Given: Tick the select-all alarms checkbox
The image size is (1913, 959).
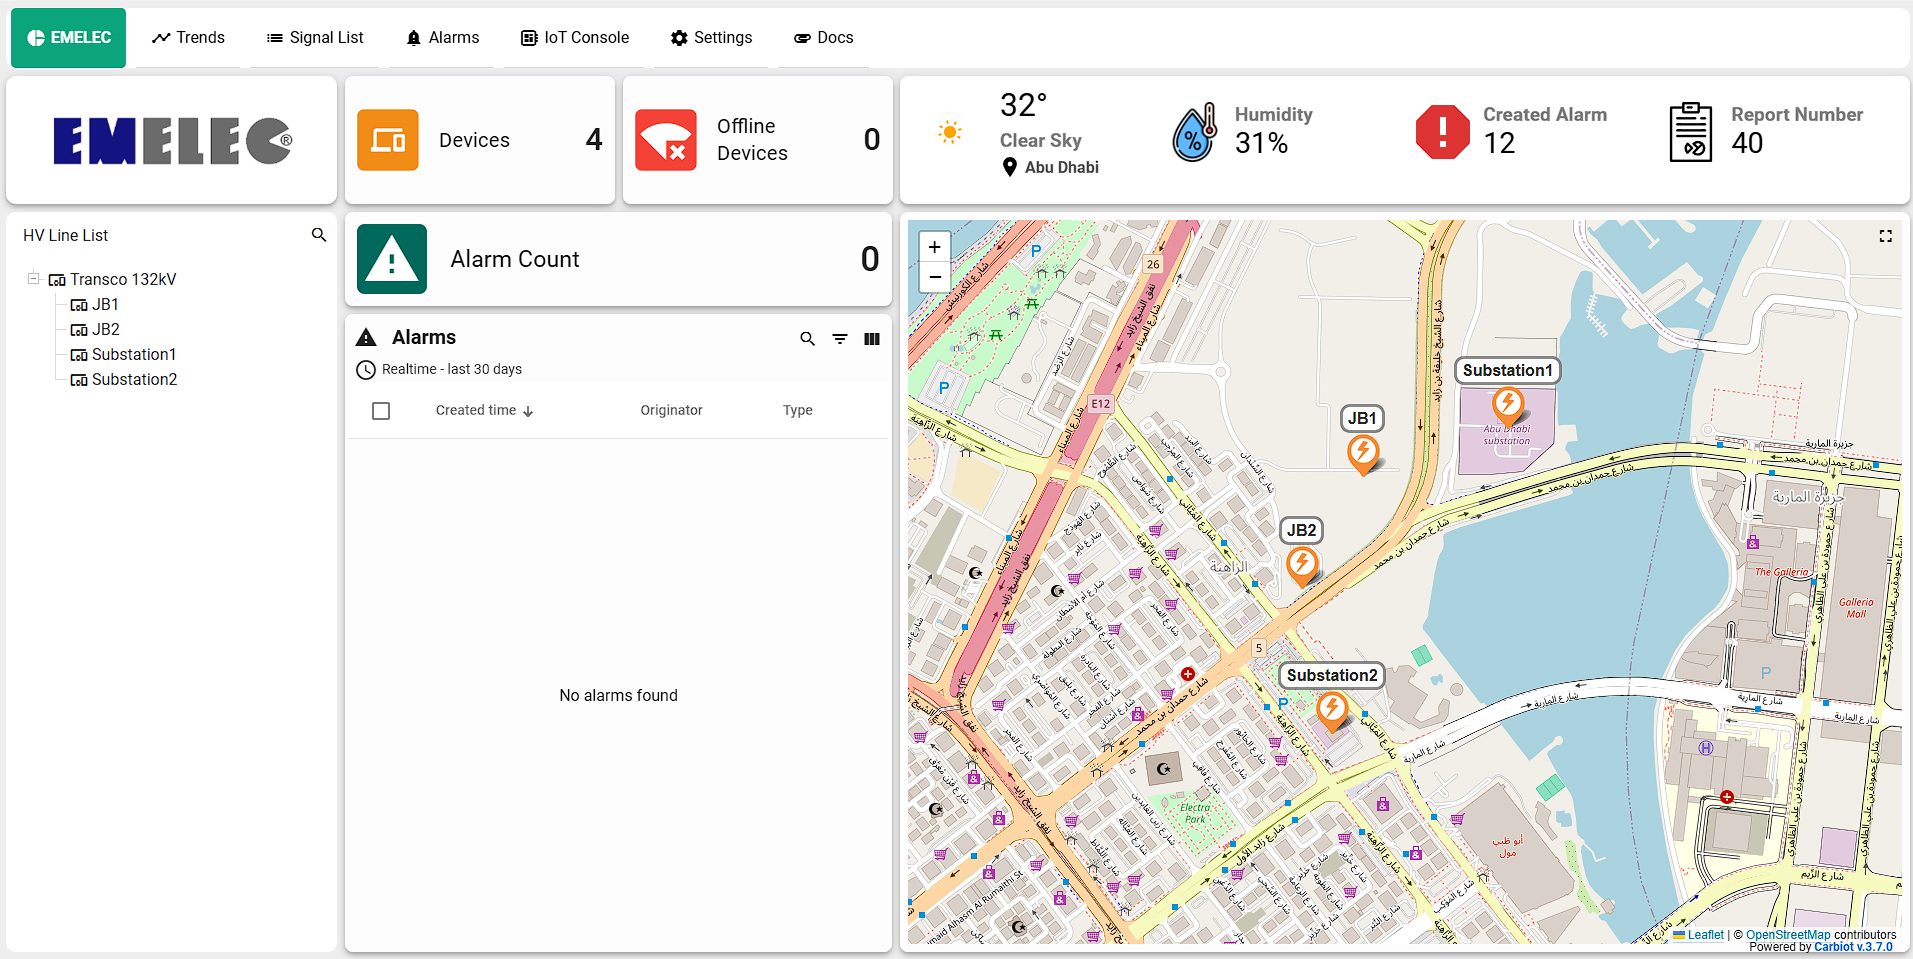Looking at the screenshot, I should click(381, 411).
